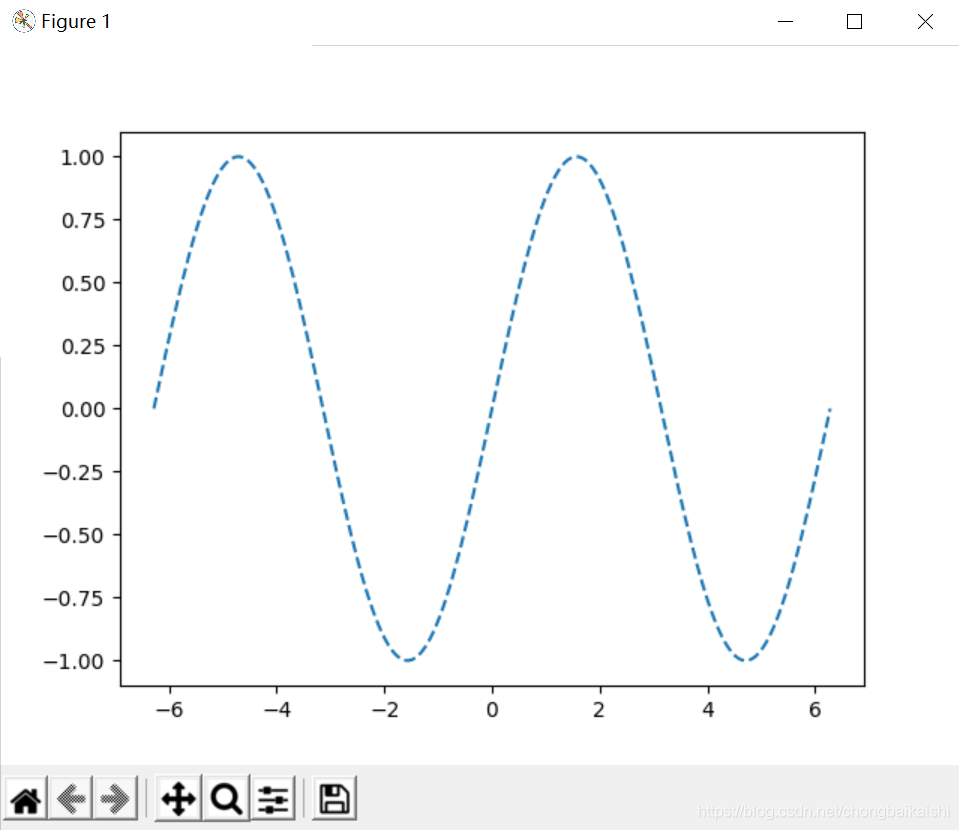Click the −4 x-axis tick label
This screenshot has height=830, width=959.
pyautogui.click(x=277, y=710)
